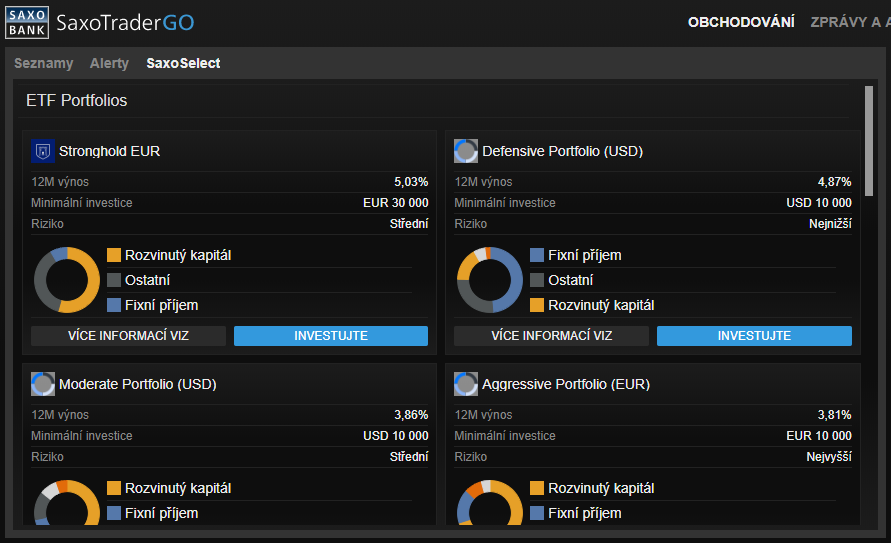This screenshot has height=543, width=891.
Task: Click the 5,03% return value
Action: click(411, 182)
